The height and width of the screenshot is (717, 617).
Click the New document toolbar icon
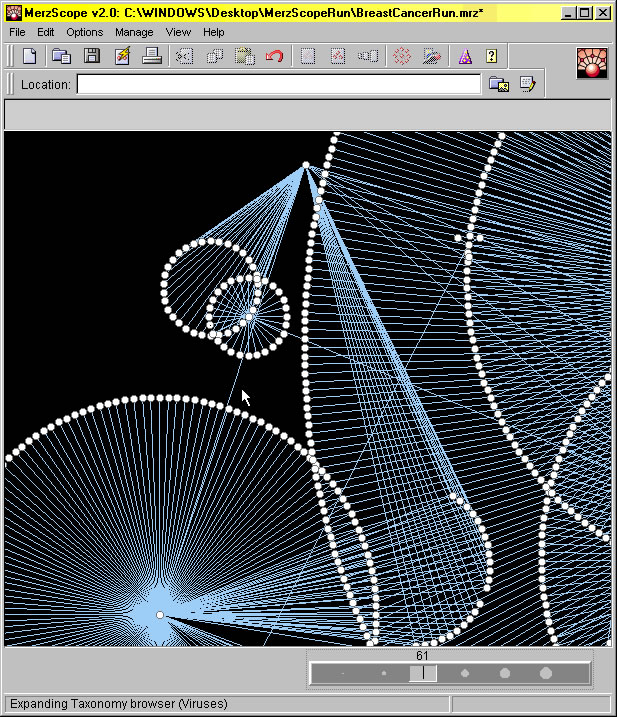pos(30,57)
